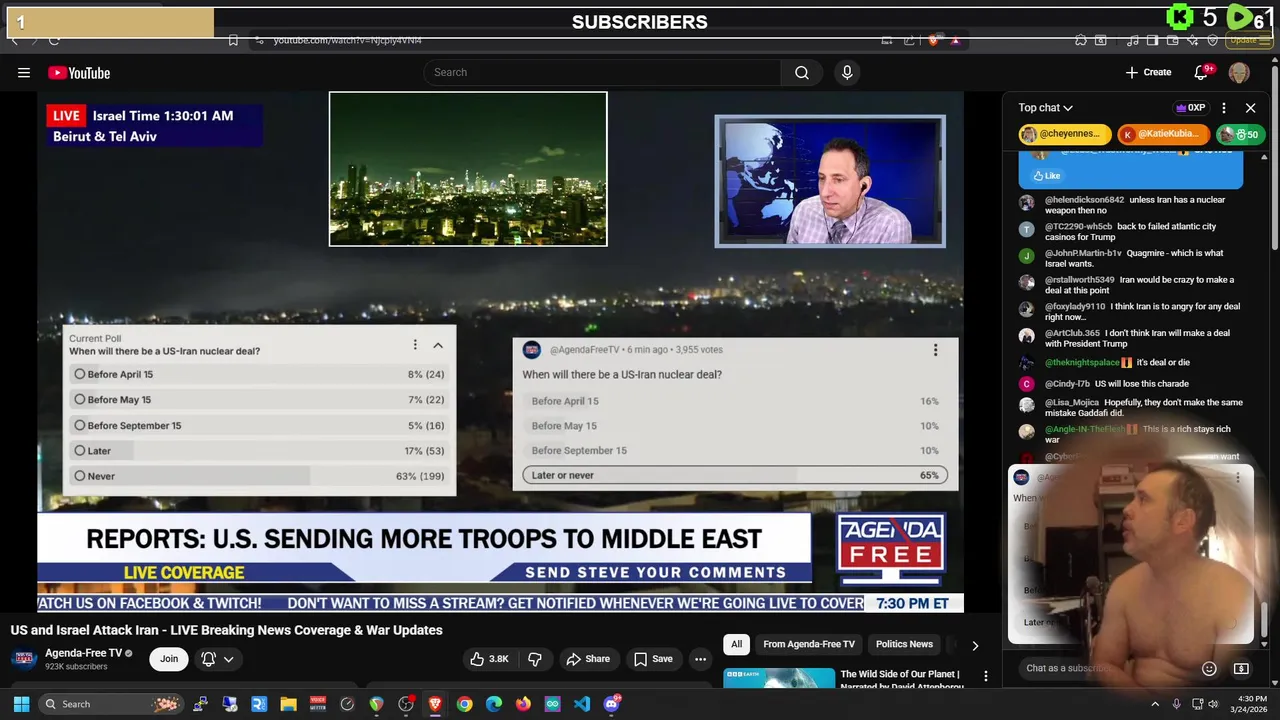Viewport: 1280px width, 720px height.
Task: Open Brave Leo AI sparkle icon
Action: (x=1194, y=40)
